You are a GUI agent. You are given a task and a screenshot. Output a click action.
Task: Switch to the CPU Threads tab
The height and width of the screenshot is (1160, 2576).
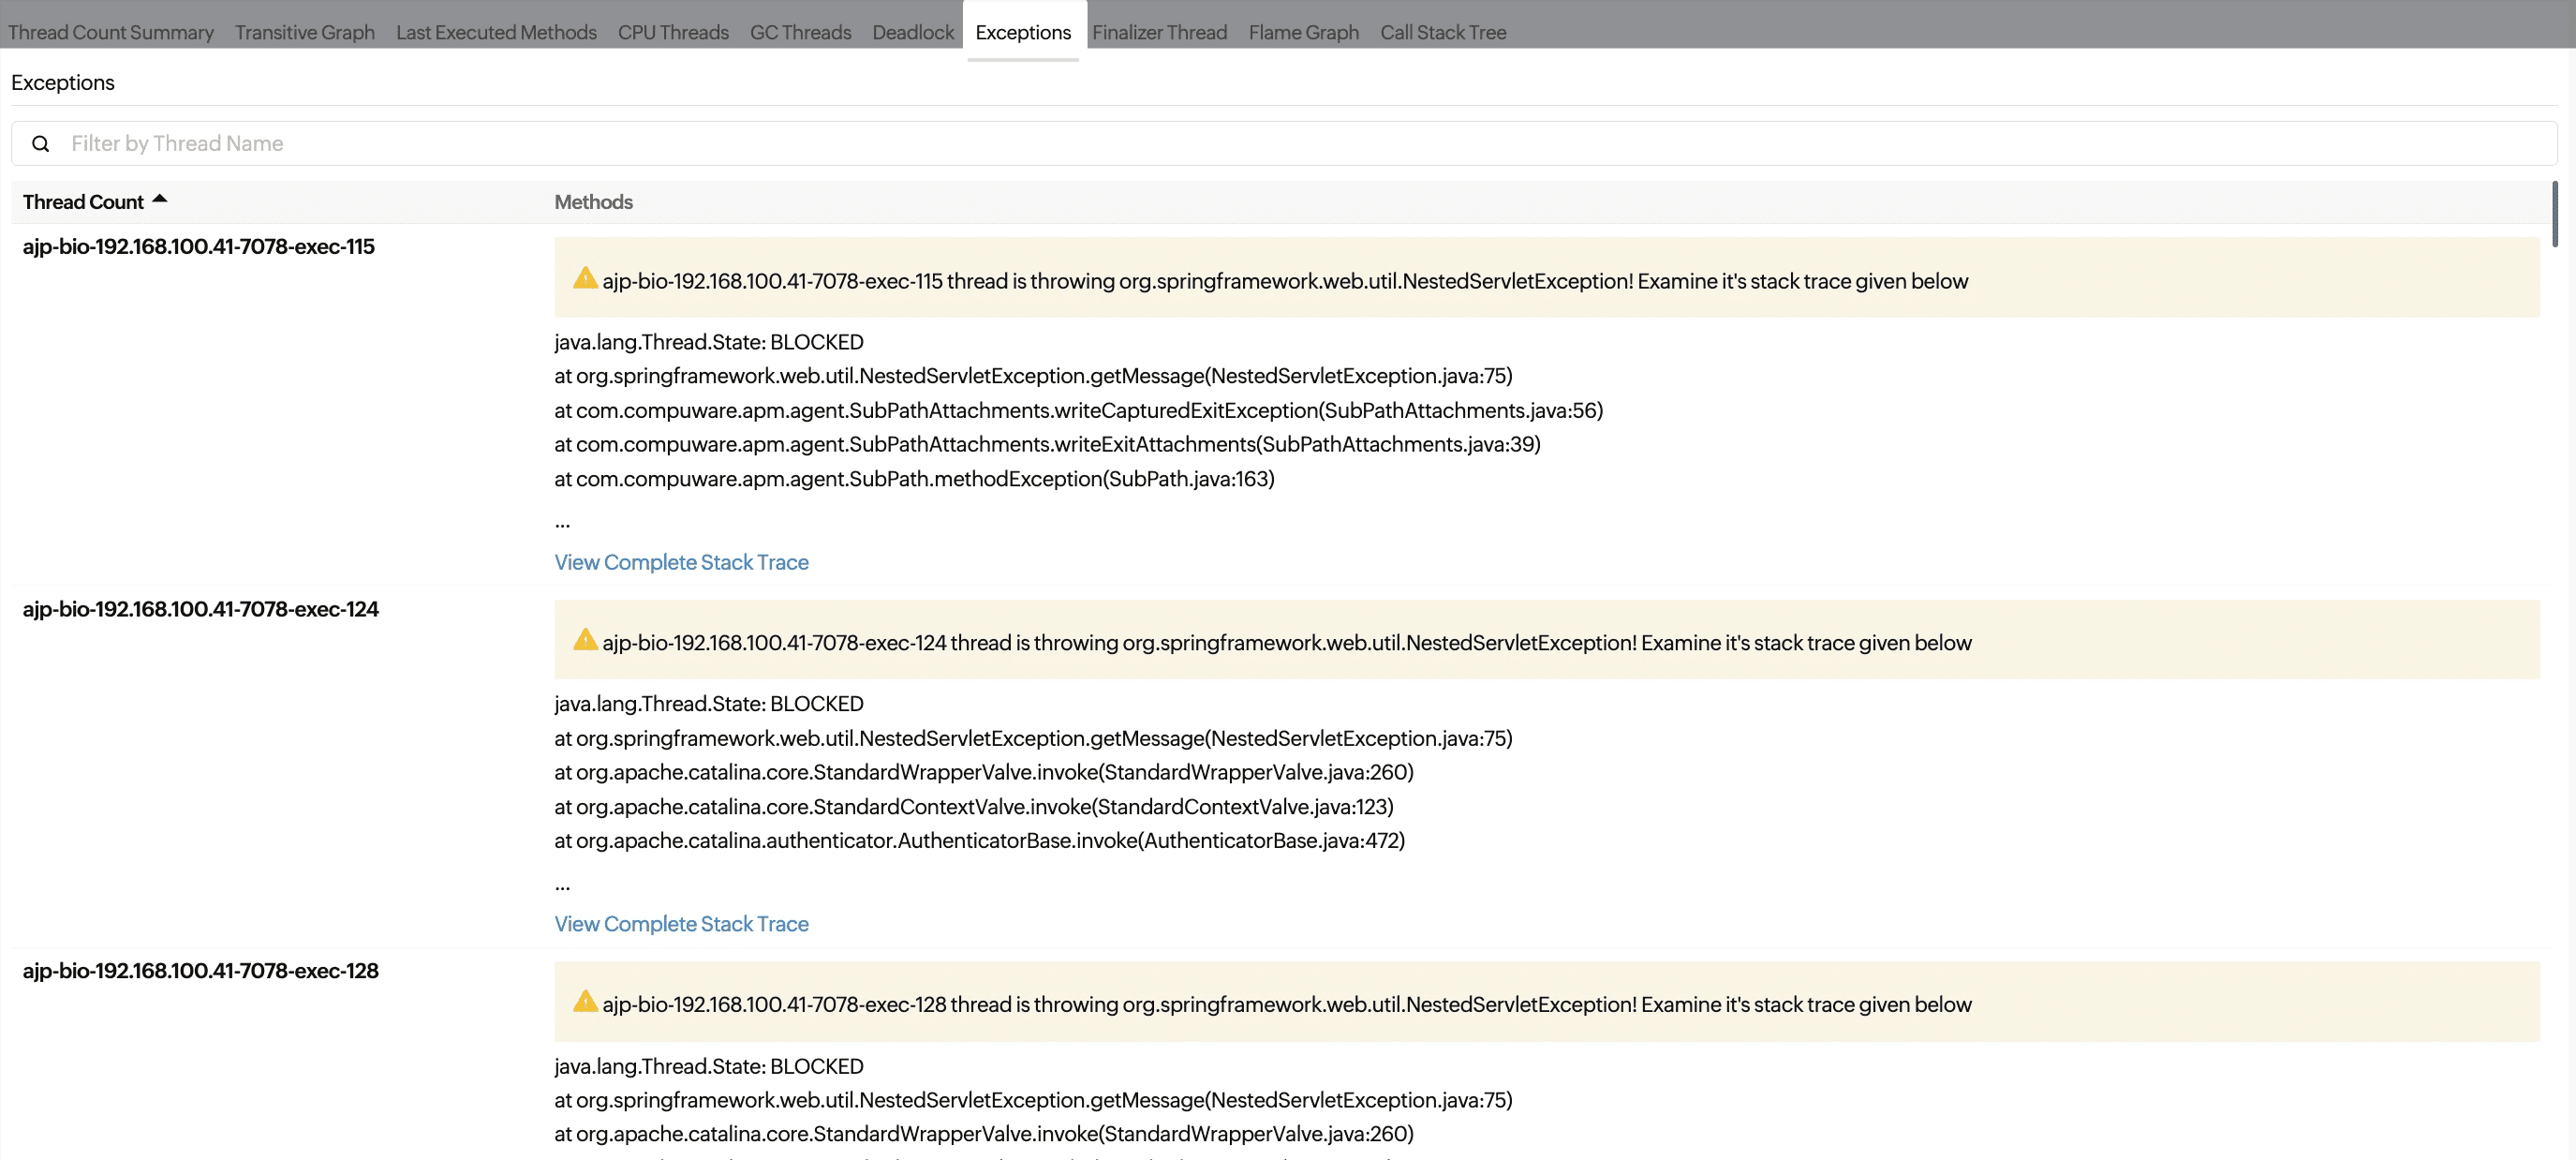(673, 32)
